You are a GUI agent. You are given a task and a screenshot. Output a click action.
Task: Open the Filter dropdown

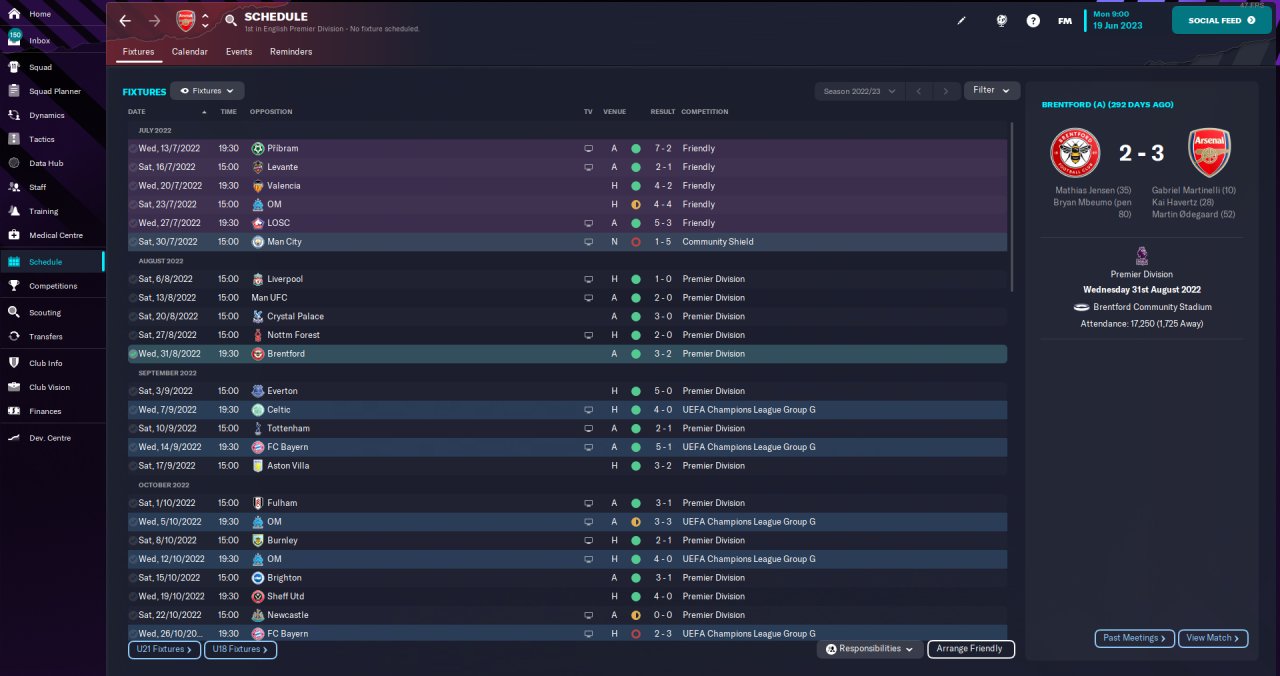[992, 90]
